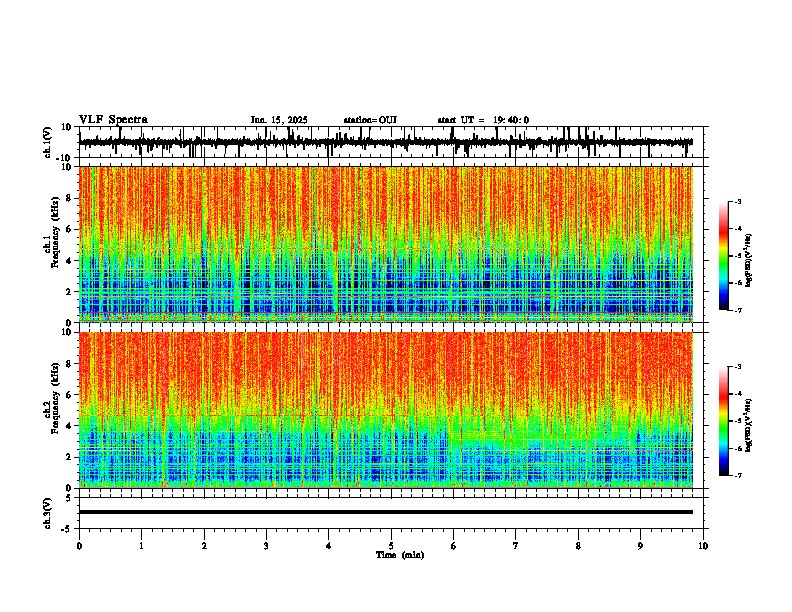
Task: Click time-axis tick label 3
Action: pyautogui.click(x=266, y=546)
